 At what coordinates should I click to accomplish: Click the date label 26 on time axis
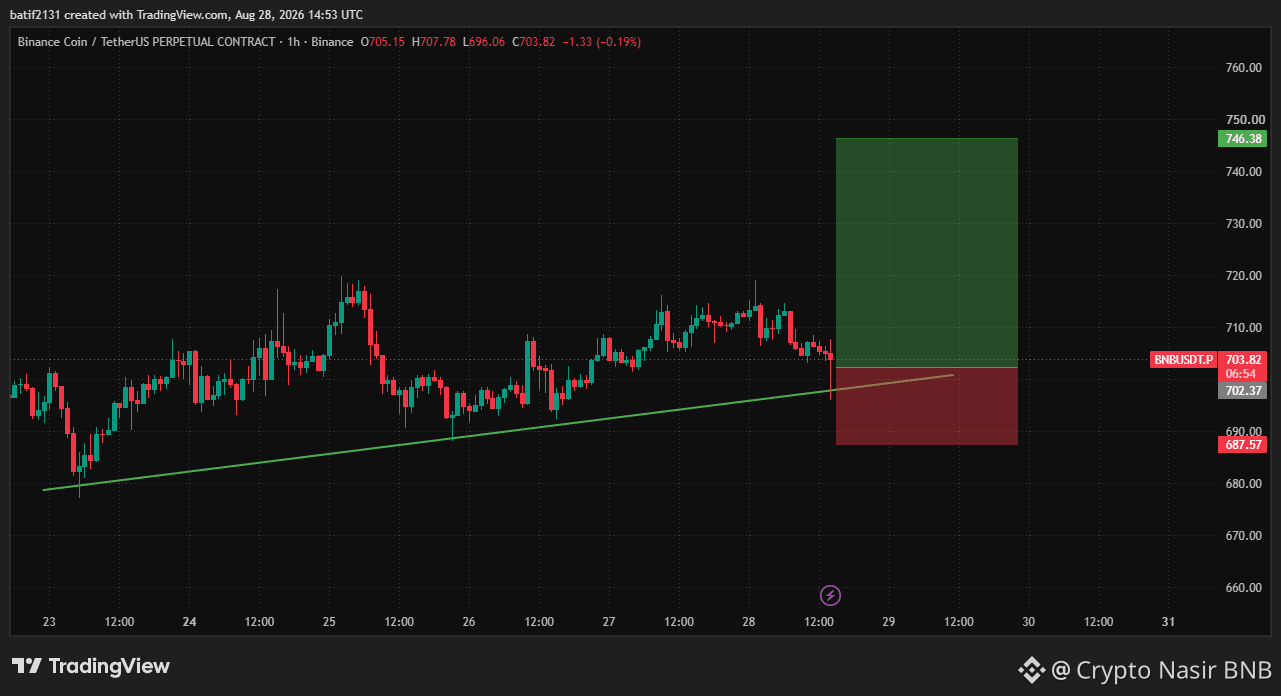(469, 622)
